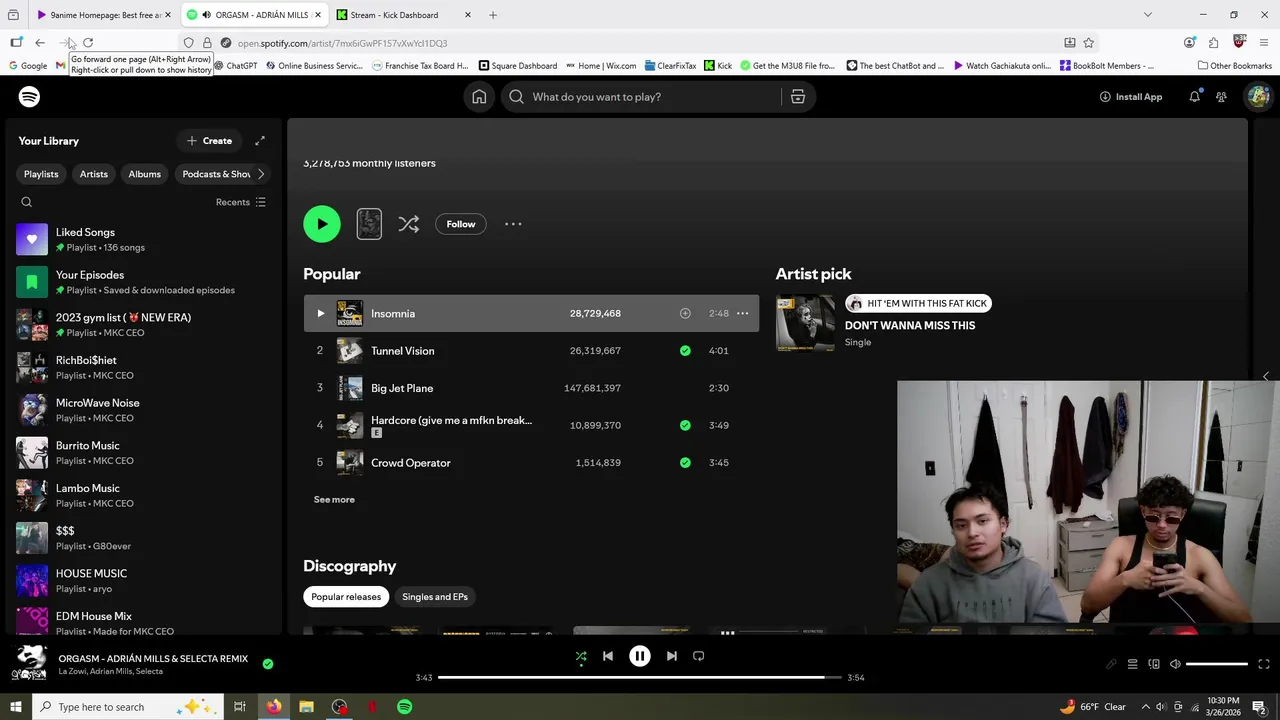
Task: Filter library by Playlists
Action: point(41,174)
